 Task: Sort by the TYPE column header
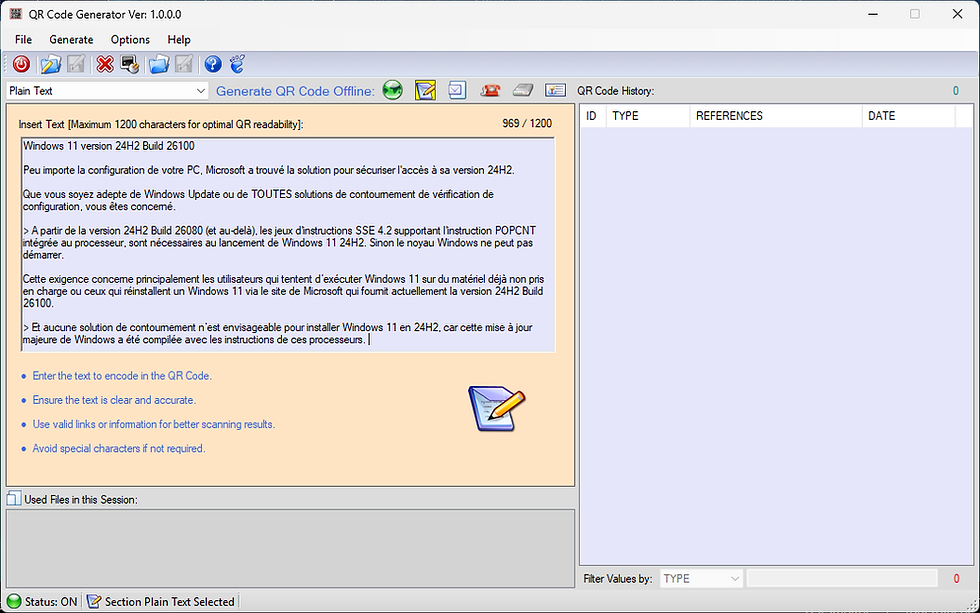coord(648,116)
